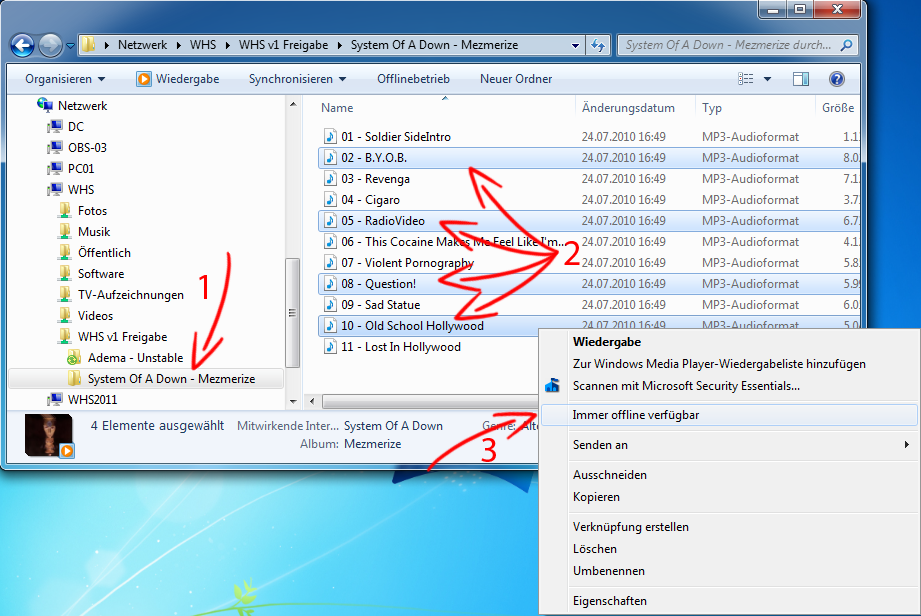Toggle the preview pane icon
This screenshot has height=616, width=921.
801,79
